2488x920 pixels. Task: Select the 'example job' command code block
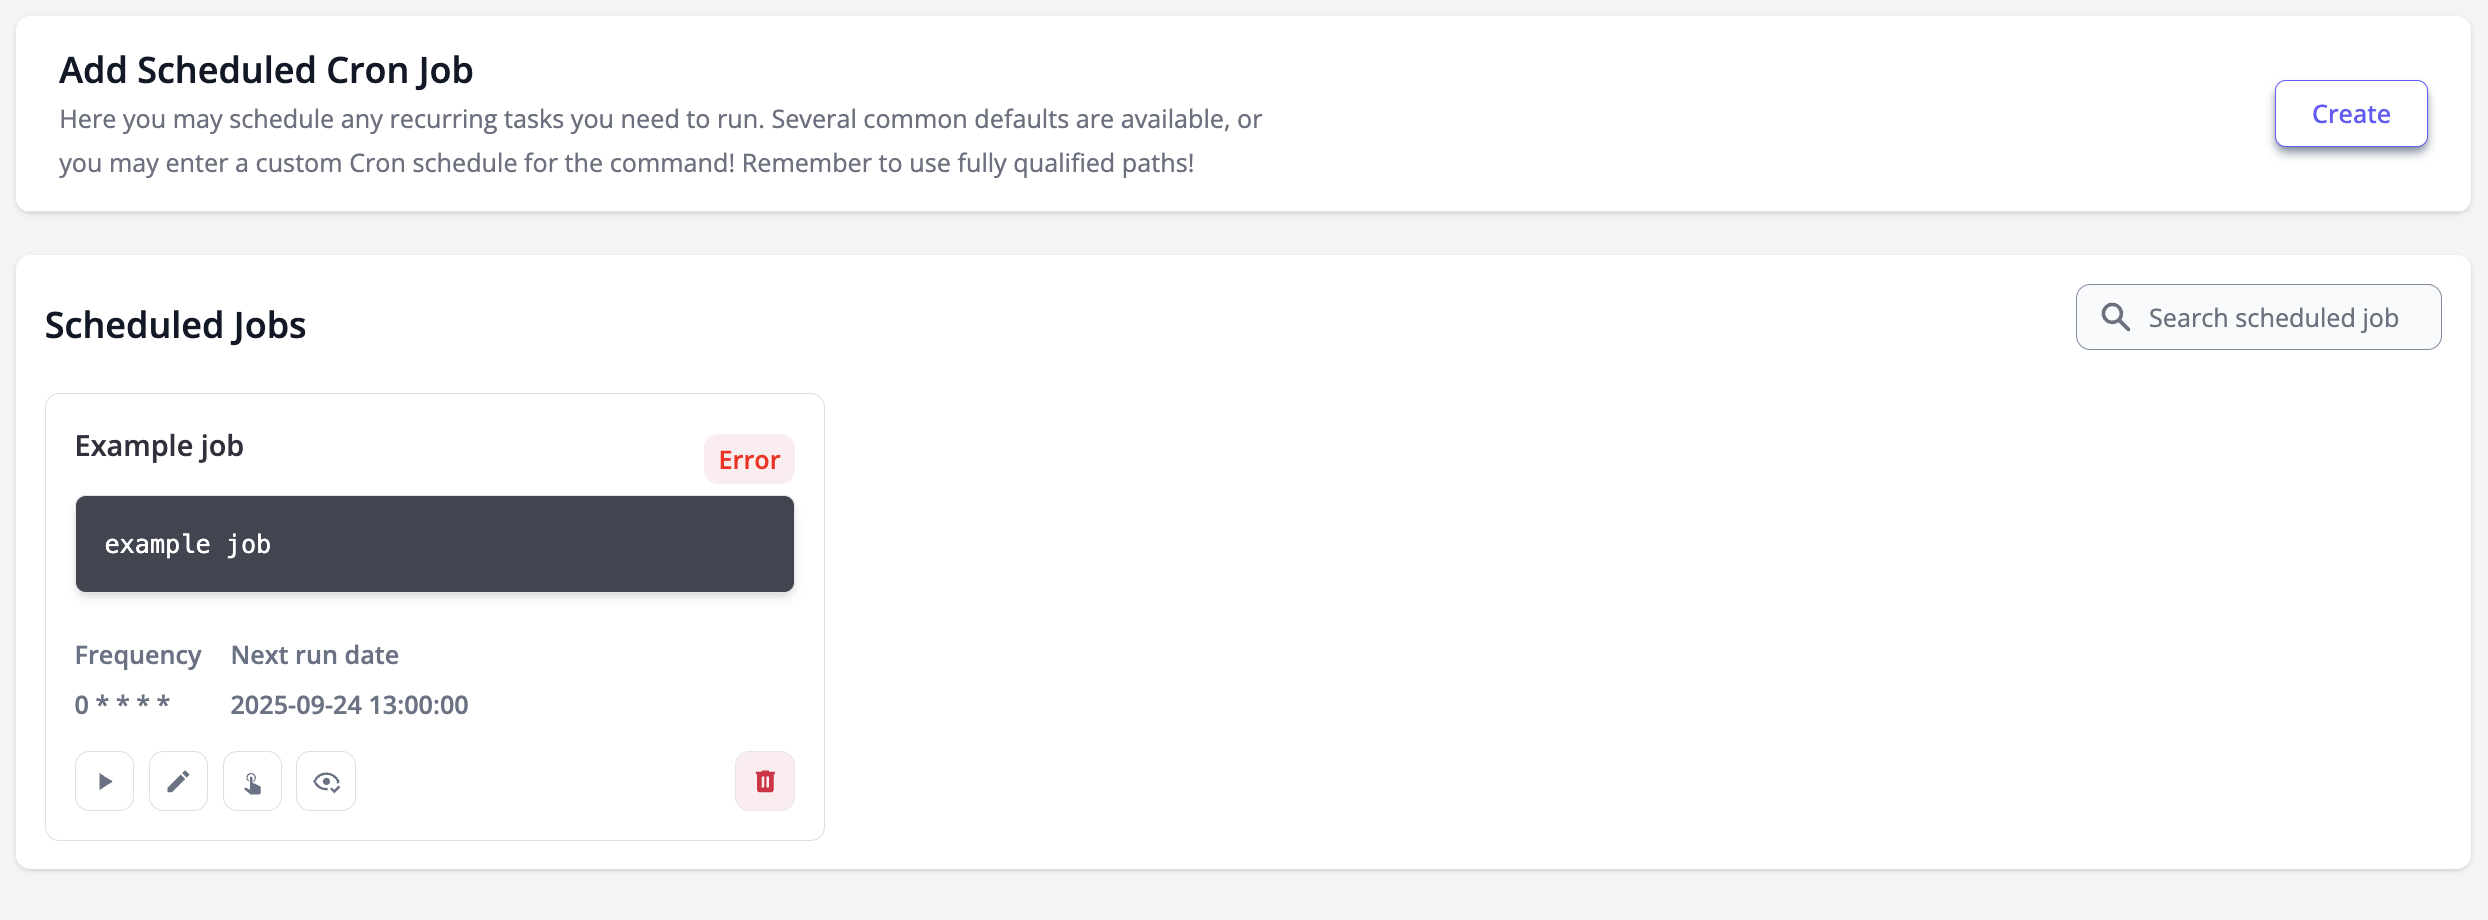(434, 544)
